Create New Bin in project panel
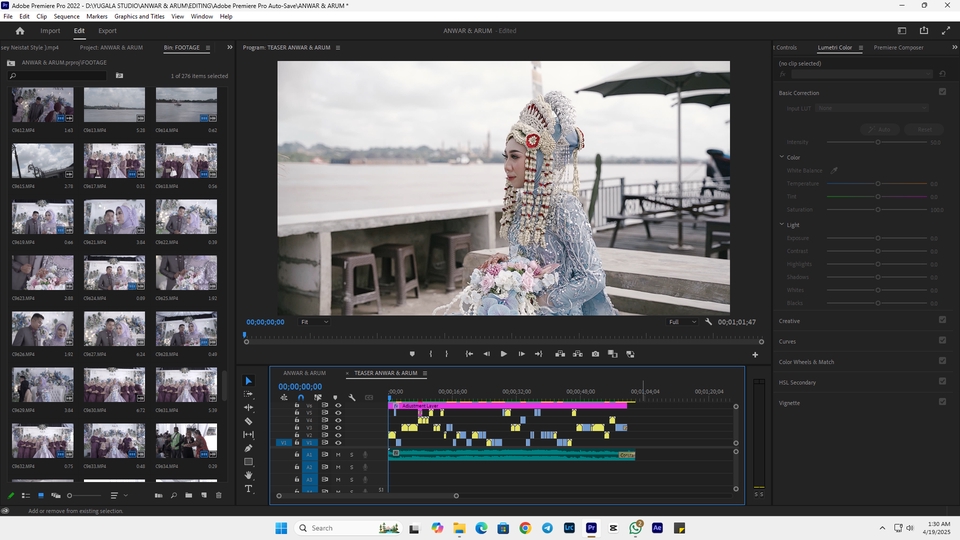This screenshot has width=960, height=540. coord(189,495)
